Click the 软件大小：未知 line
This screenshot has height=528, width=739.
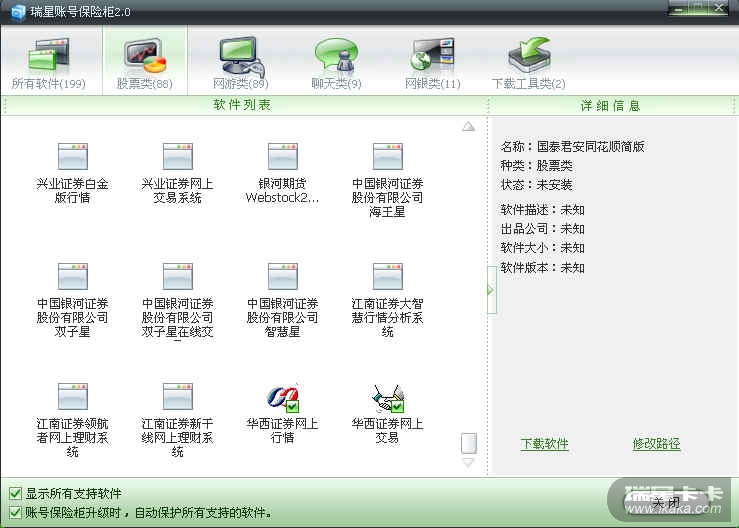click(542, 248)
